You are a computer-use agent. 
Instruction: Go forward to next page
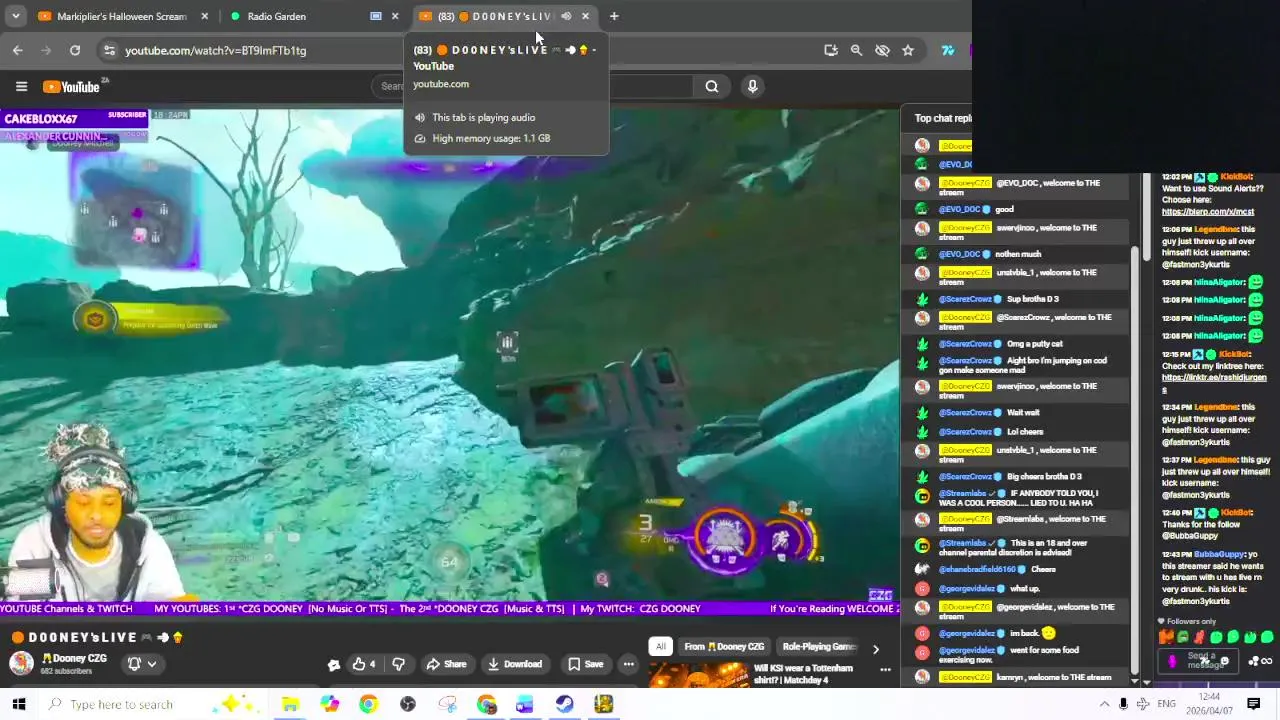pos(46,50)
